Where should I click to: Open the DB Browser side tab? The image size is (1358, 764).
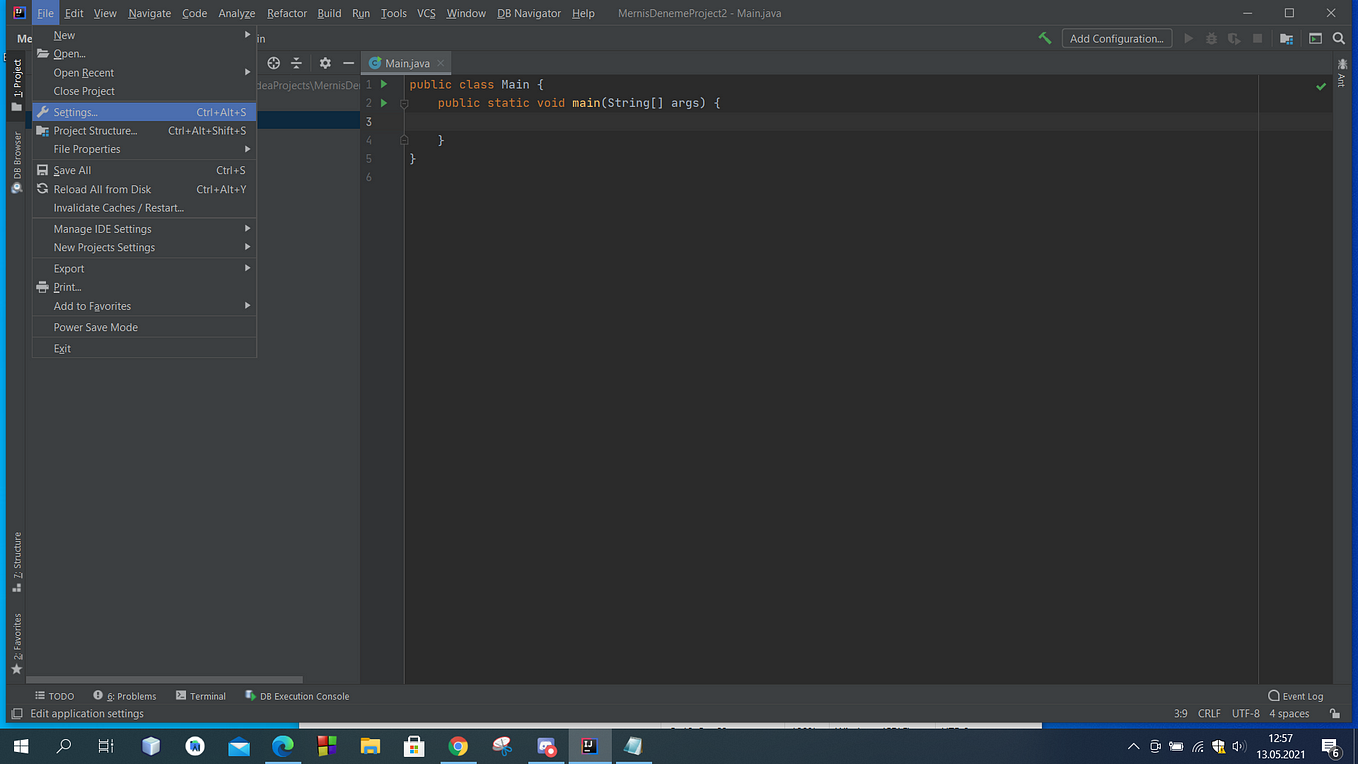16,162
